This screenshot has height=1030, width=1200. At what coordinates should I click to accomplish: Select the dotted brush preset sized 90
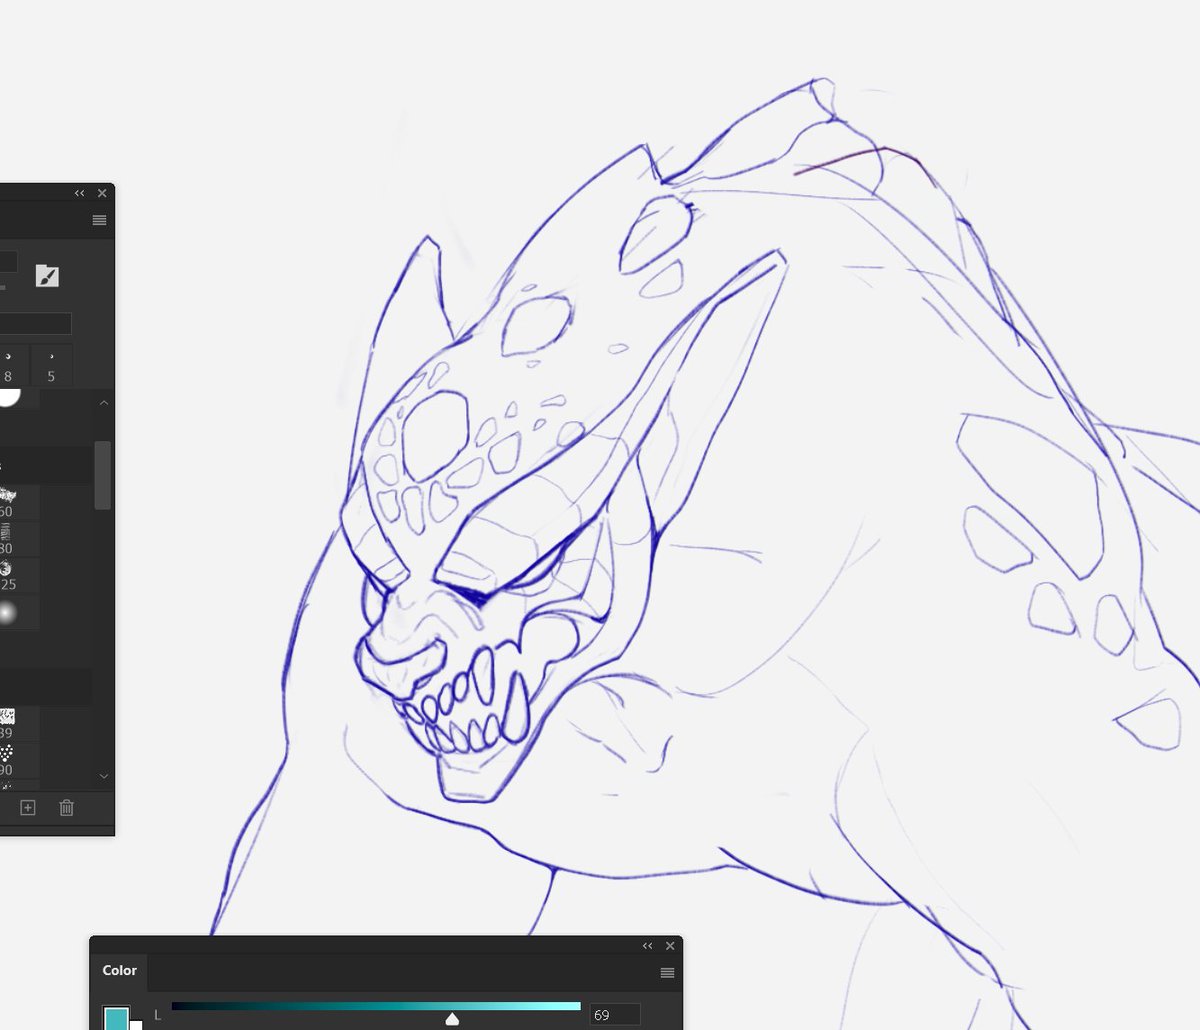coord(18,760)
